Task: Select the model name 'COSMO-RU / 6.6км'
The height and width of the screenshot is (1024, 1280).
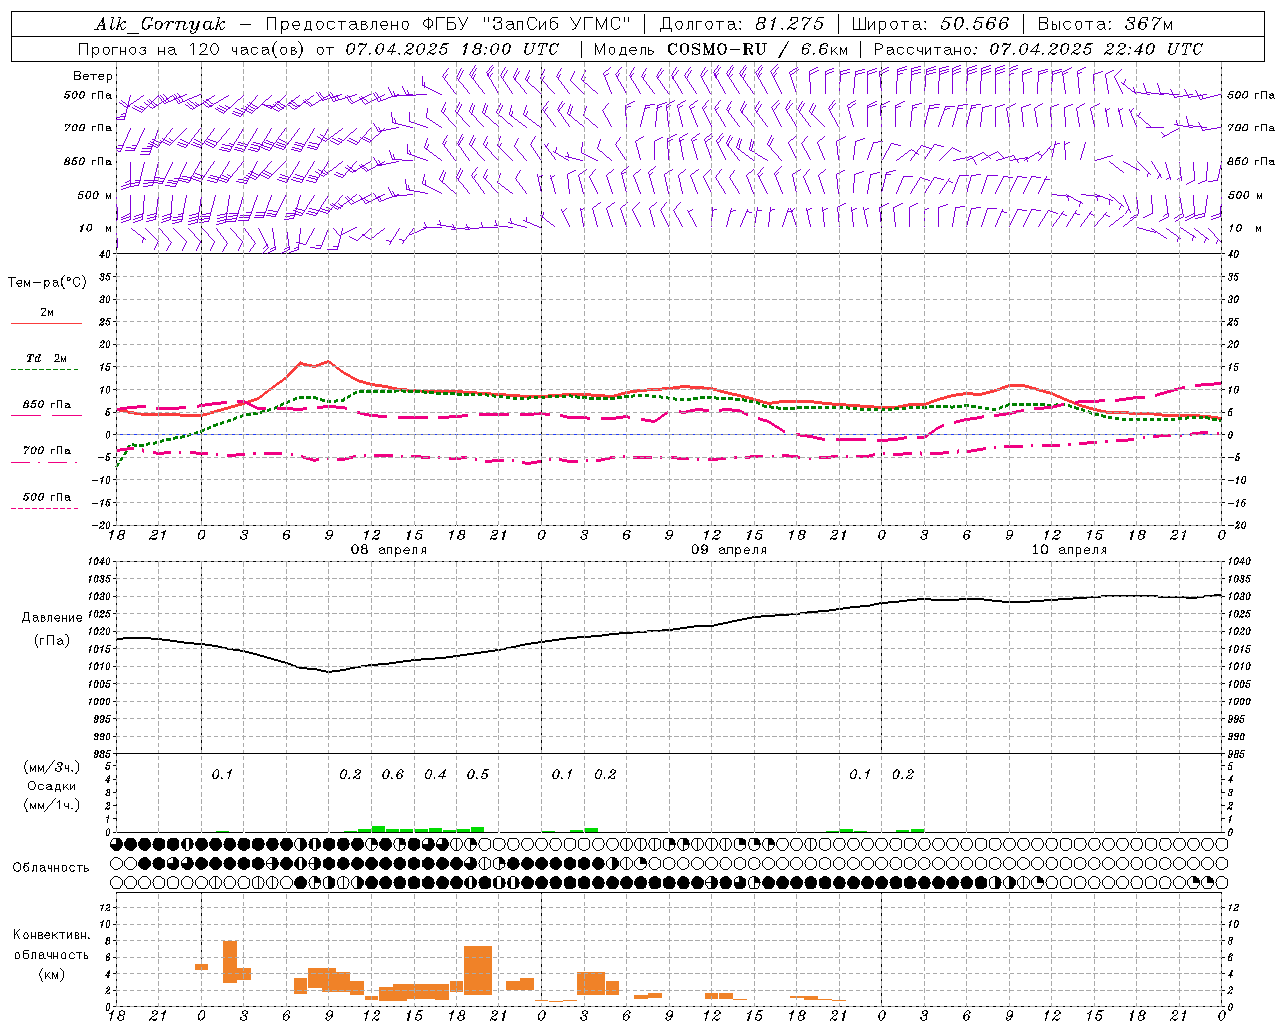Action: point(757,49)
